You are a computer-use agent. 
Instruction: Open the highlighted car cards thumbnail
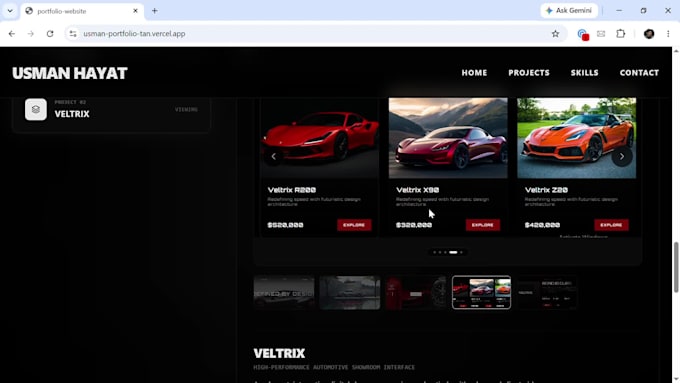click(x=481, y=293)
